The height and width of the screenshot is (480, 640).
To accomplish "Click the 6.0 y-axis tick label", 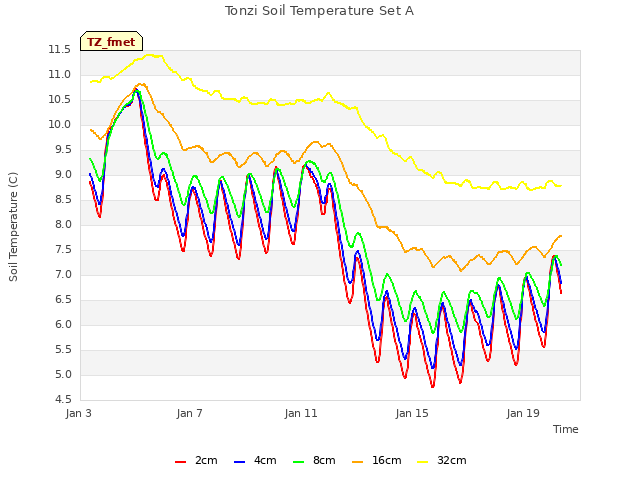I will point(62,324).
